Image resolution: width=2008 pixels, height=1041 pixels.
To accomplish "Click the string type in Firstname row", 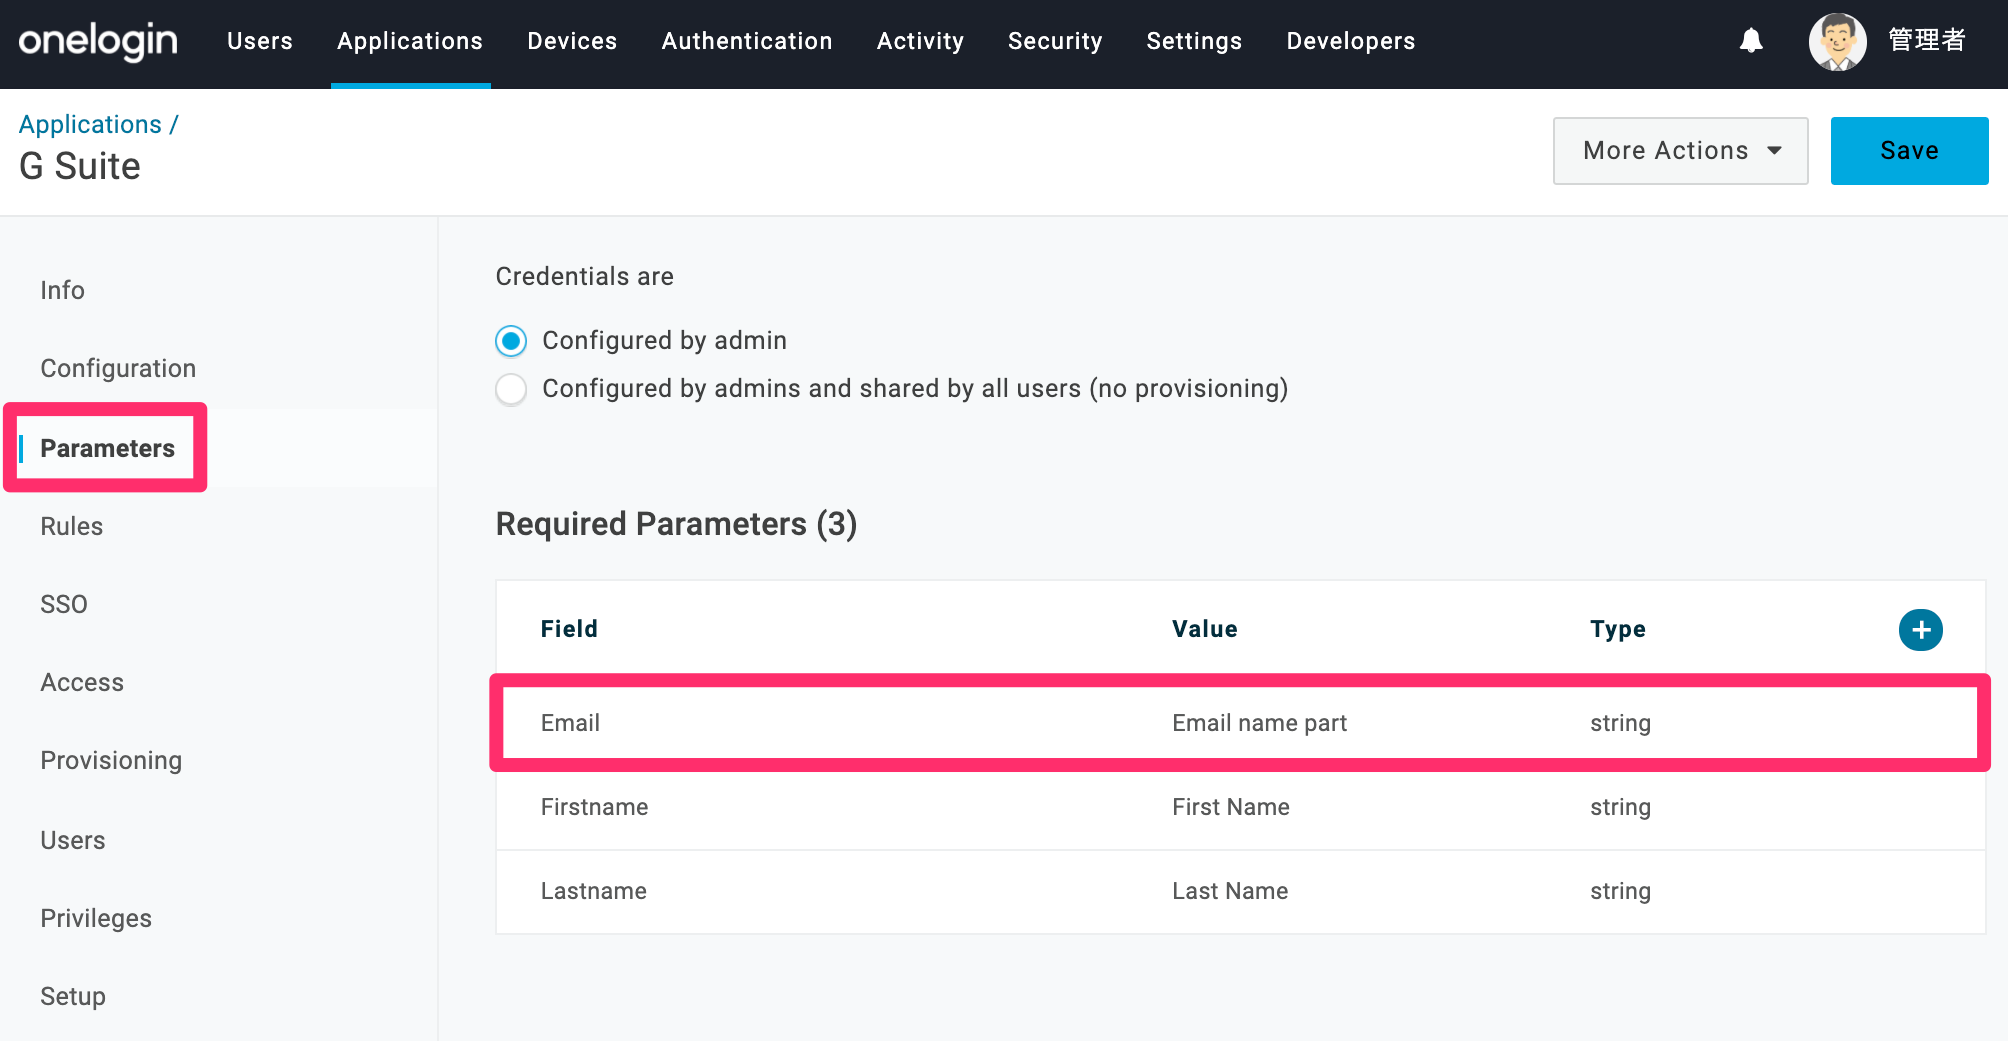I will (1620, 807).
